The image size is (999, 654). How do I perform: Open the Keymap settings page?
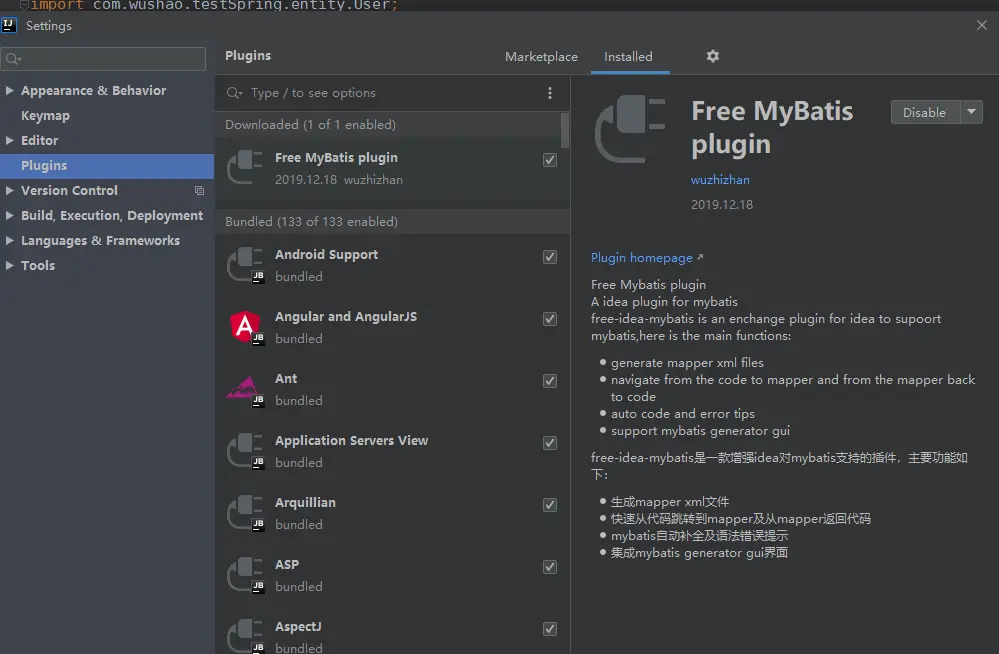pos(45,116)
